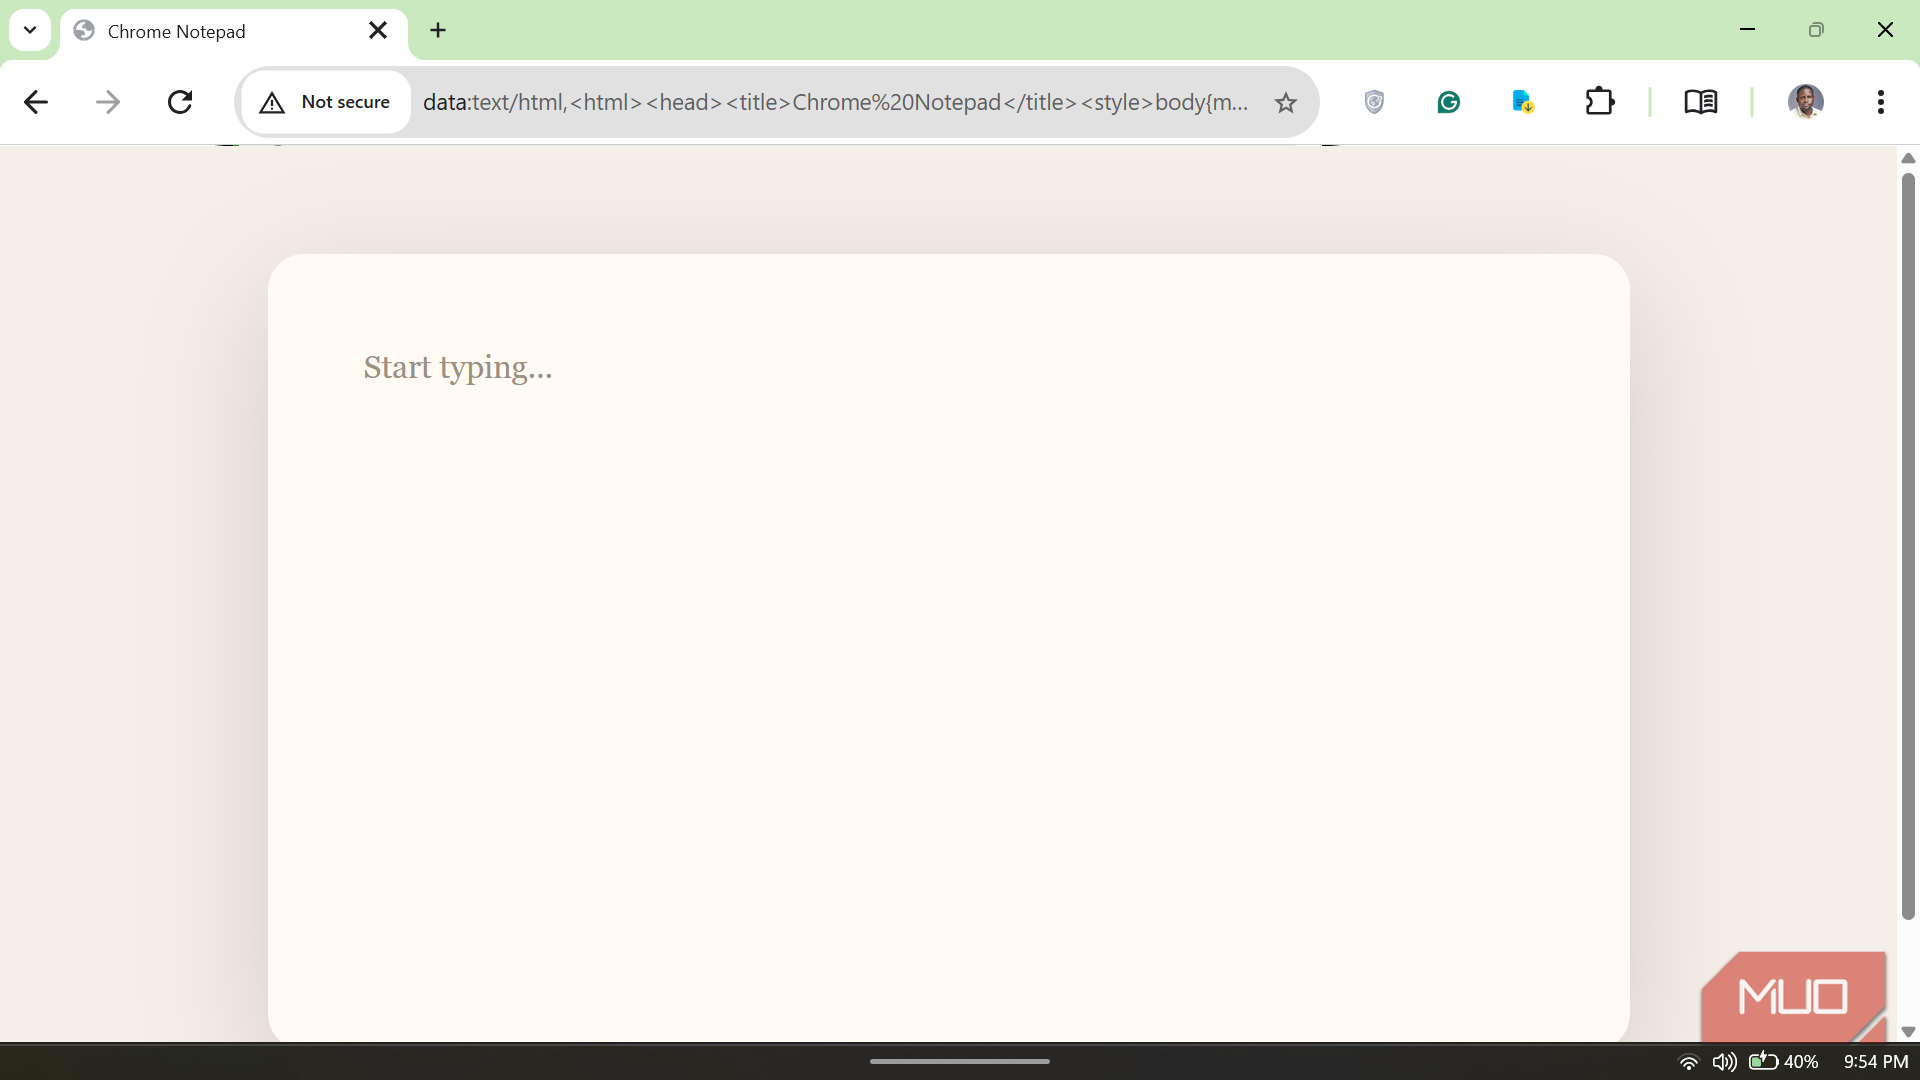
Task: Click the Not secure site info chip
Action: (326, 102)
